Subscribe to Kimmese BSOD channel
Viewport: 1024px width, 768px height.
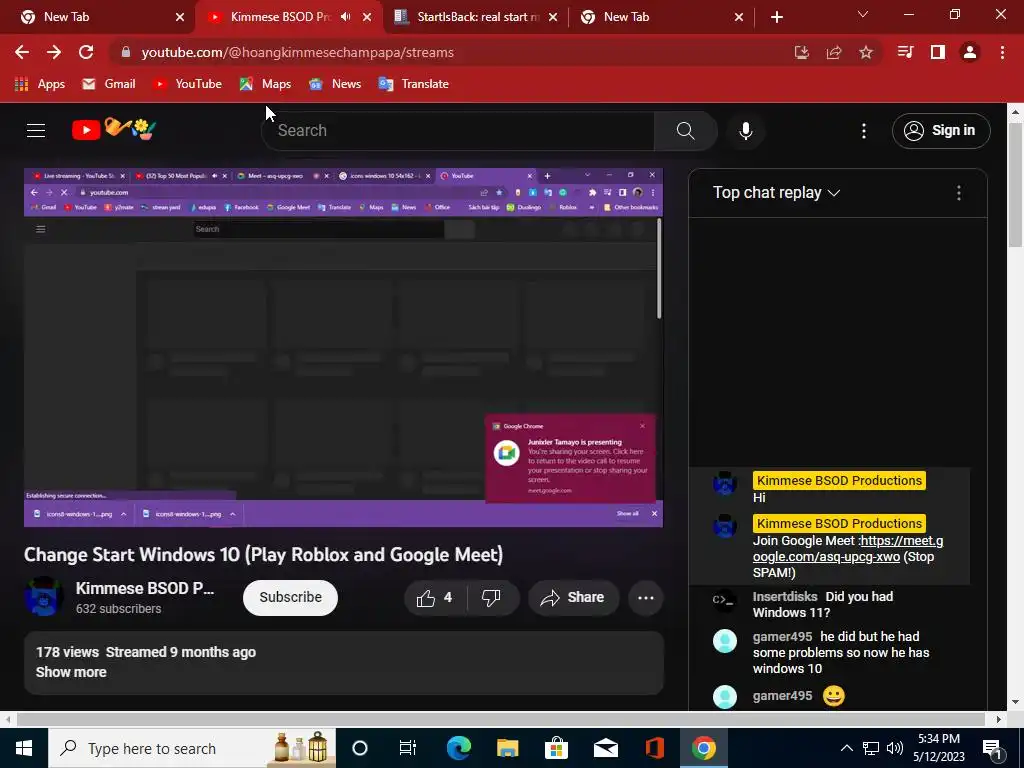click(291, 598)
